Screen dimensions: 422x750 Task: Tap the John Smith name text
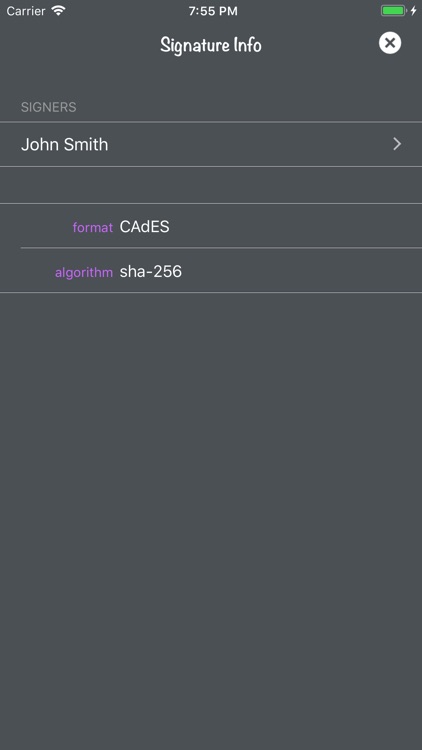tap(65, 144)
